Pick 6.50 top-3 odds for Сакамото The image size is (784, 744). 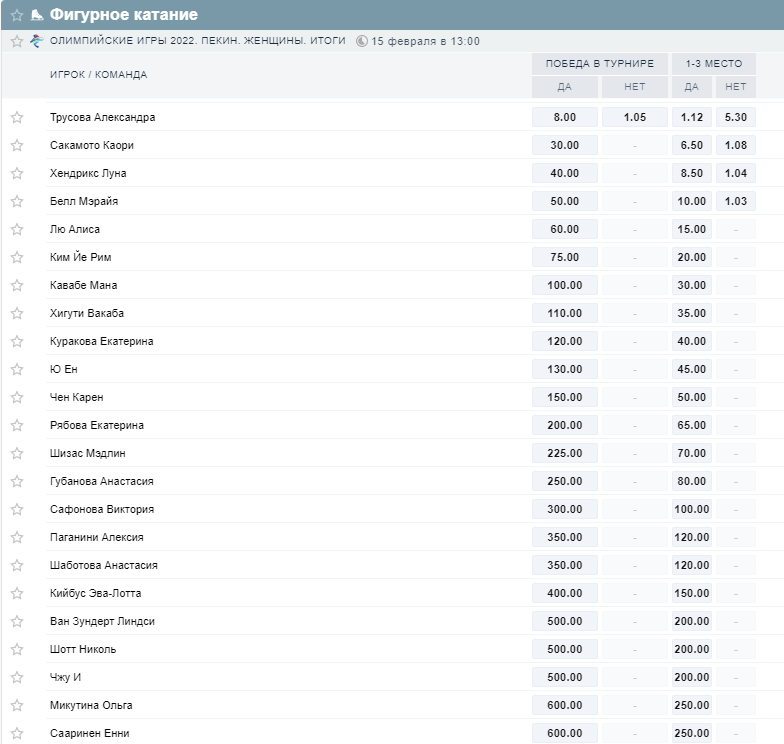(691, 145)
